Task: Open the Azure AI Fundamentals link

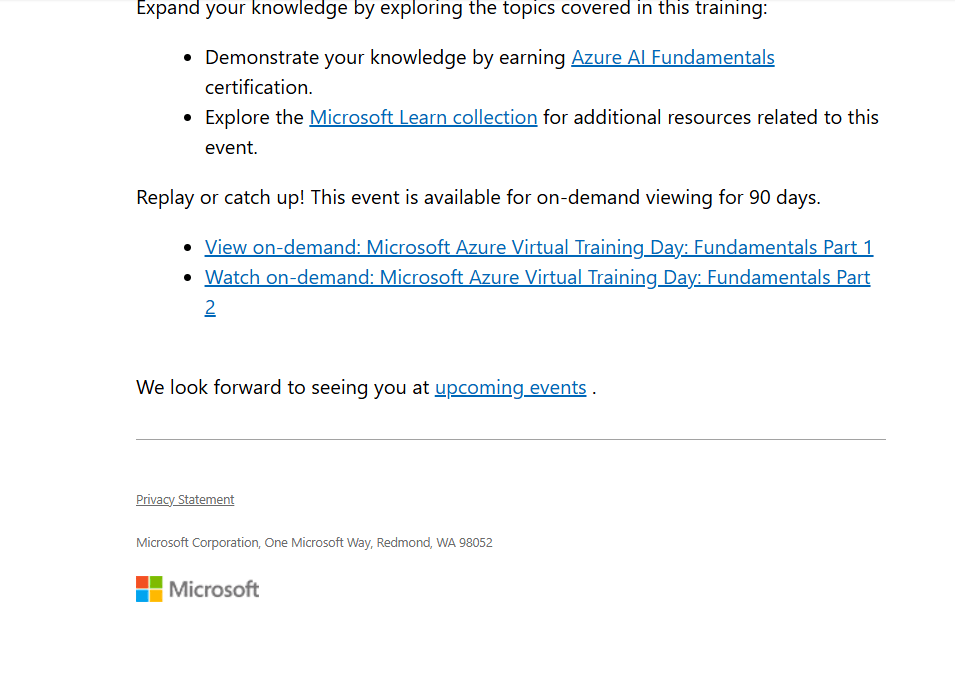Action: tap(672, 57)
